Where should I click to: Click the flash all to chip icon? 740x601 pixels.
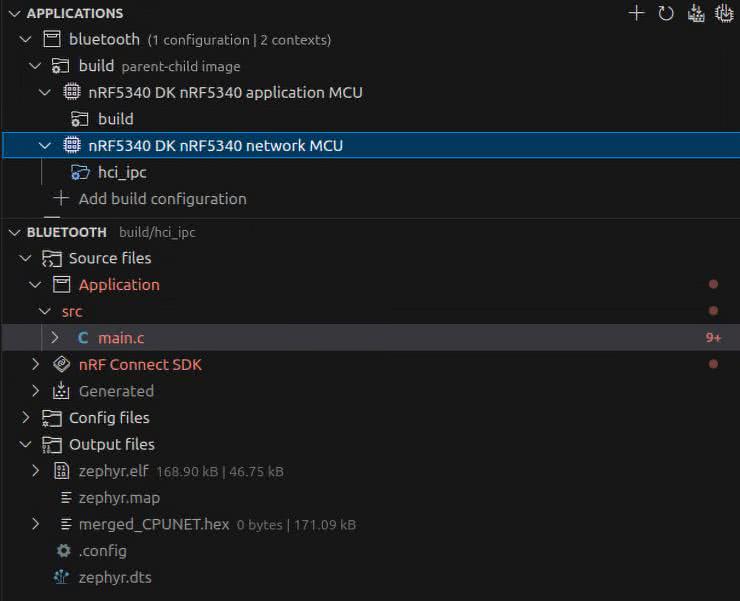[x=724, y=13]
